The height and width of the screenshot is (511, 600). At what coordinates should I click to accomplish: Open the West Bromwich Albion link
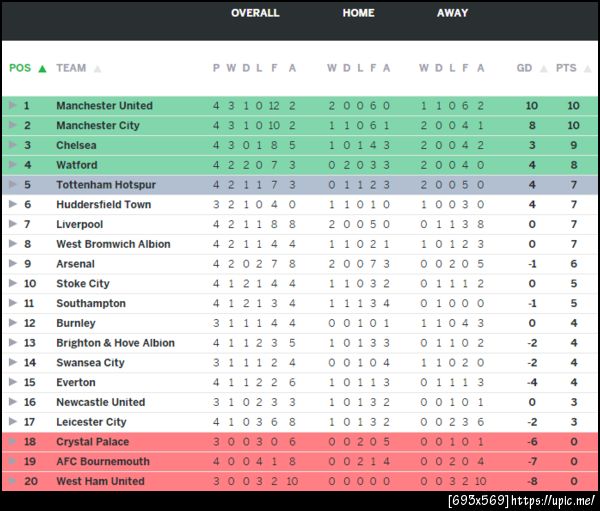(x=113, y=244)
